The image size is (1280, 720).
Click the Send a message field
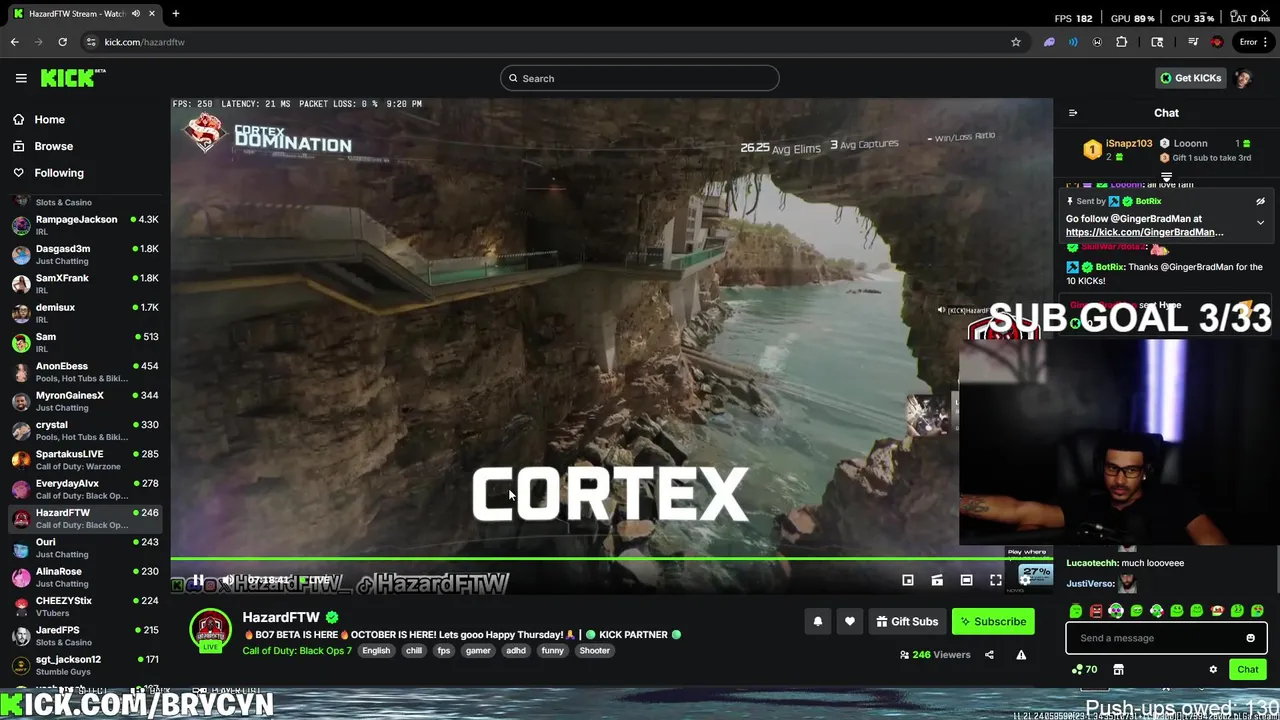point(1166,638)
